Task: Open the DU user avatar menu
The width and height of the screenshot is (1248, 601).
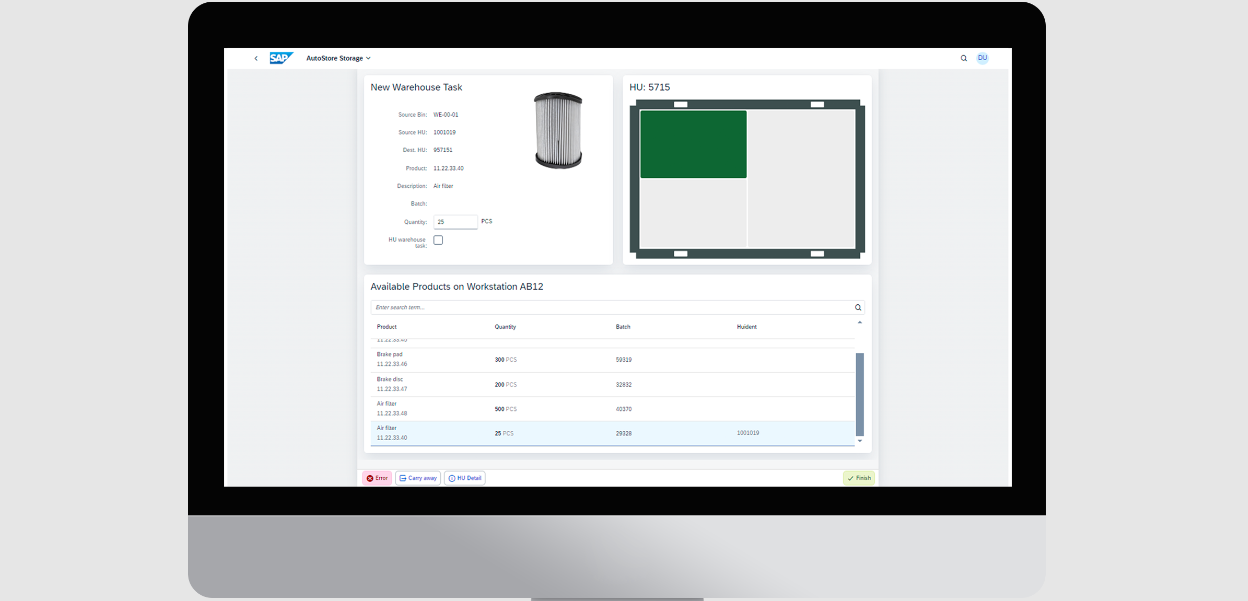Action: 982,58
